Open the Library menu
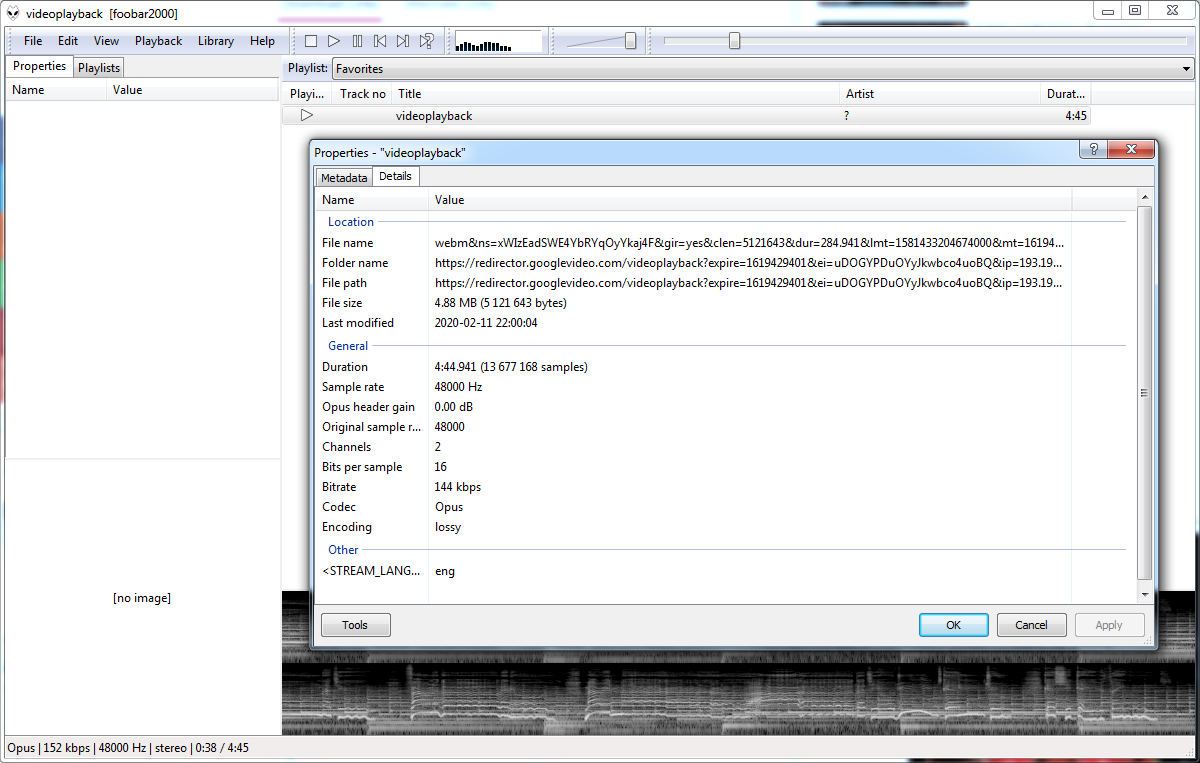The height and width of the screenshot is (763, 1200). tap(216, 41)
